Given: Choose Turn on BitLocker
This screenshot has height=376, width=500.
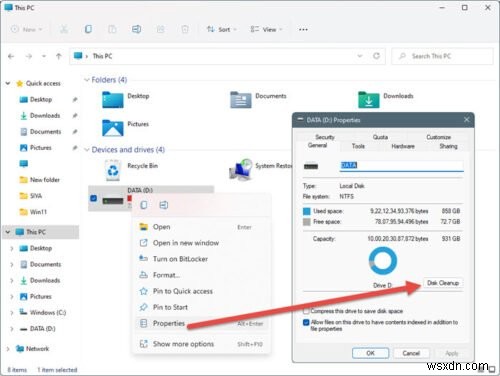Looking at the screenshot, I should click(201, 259).
